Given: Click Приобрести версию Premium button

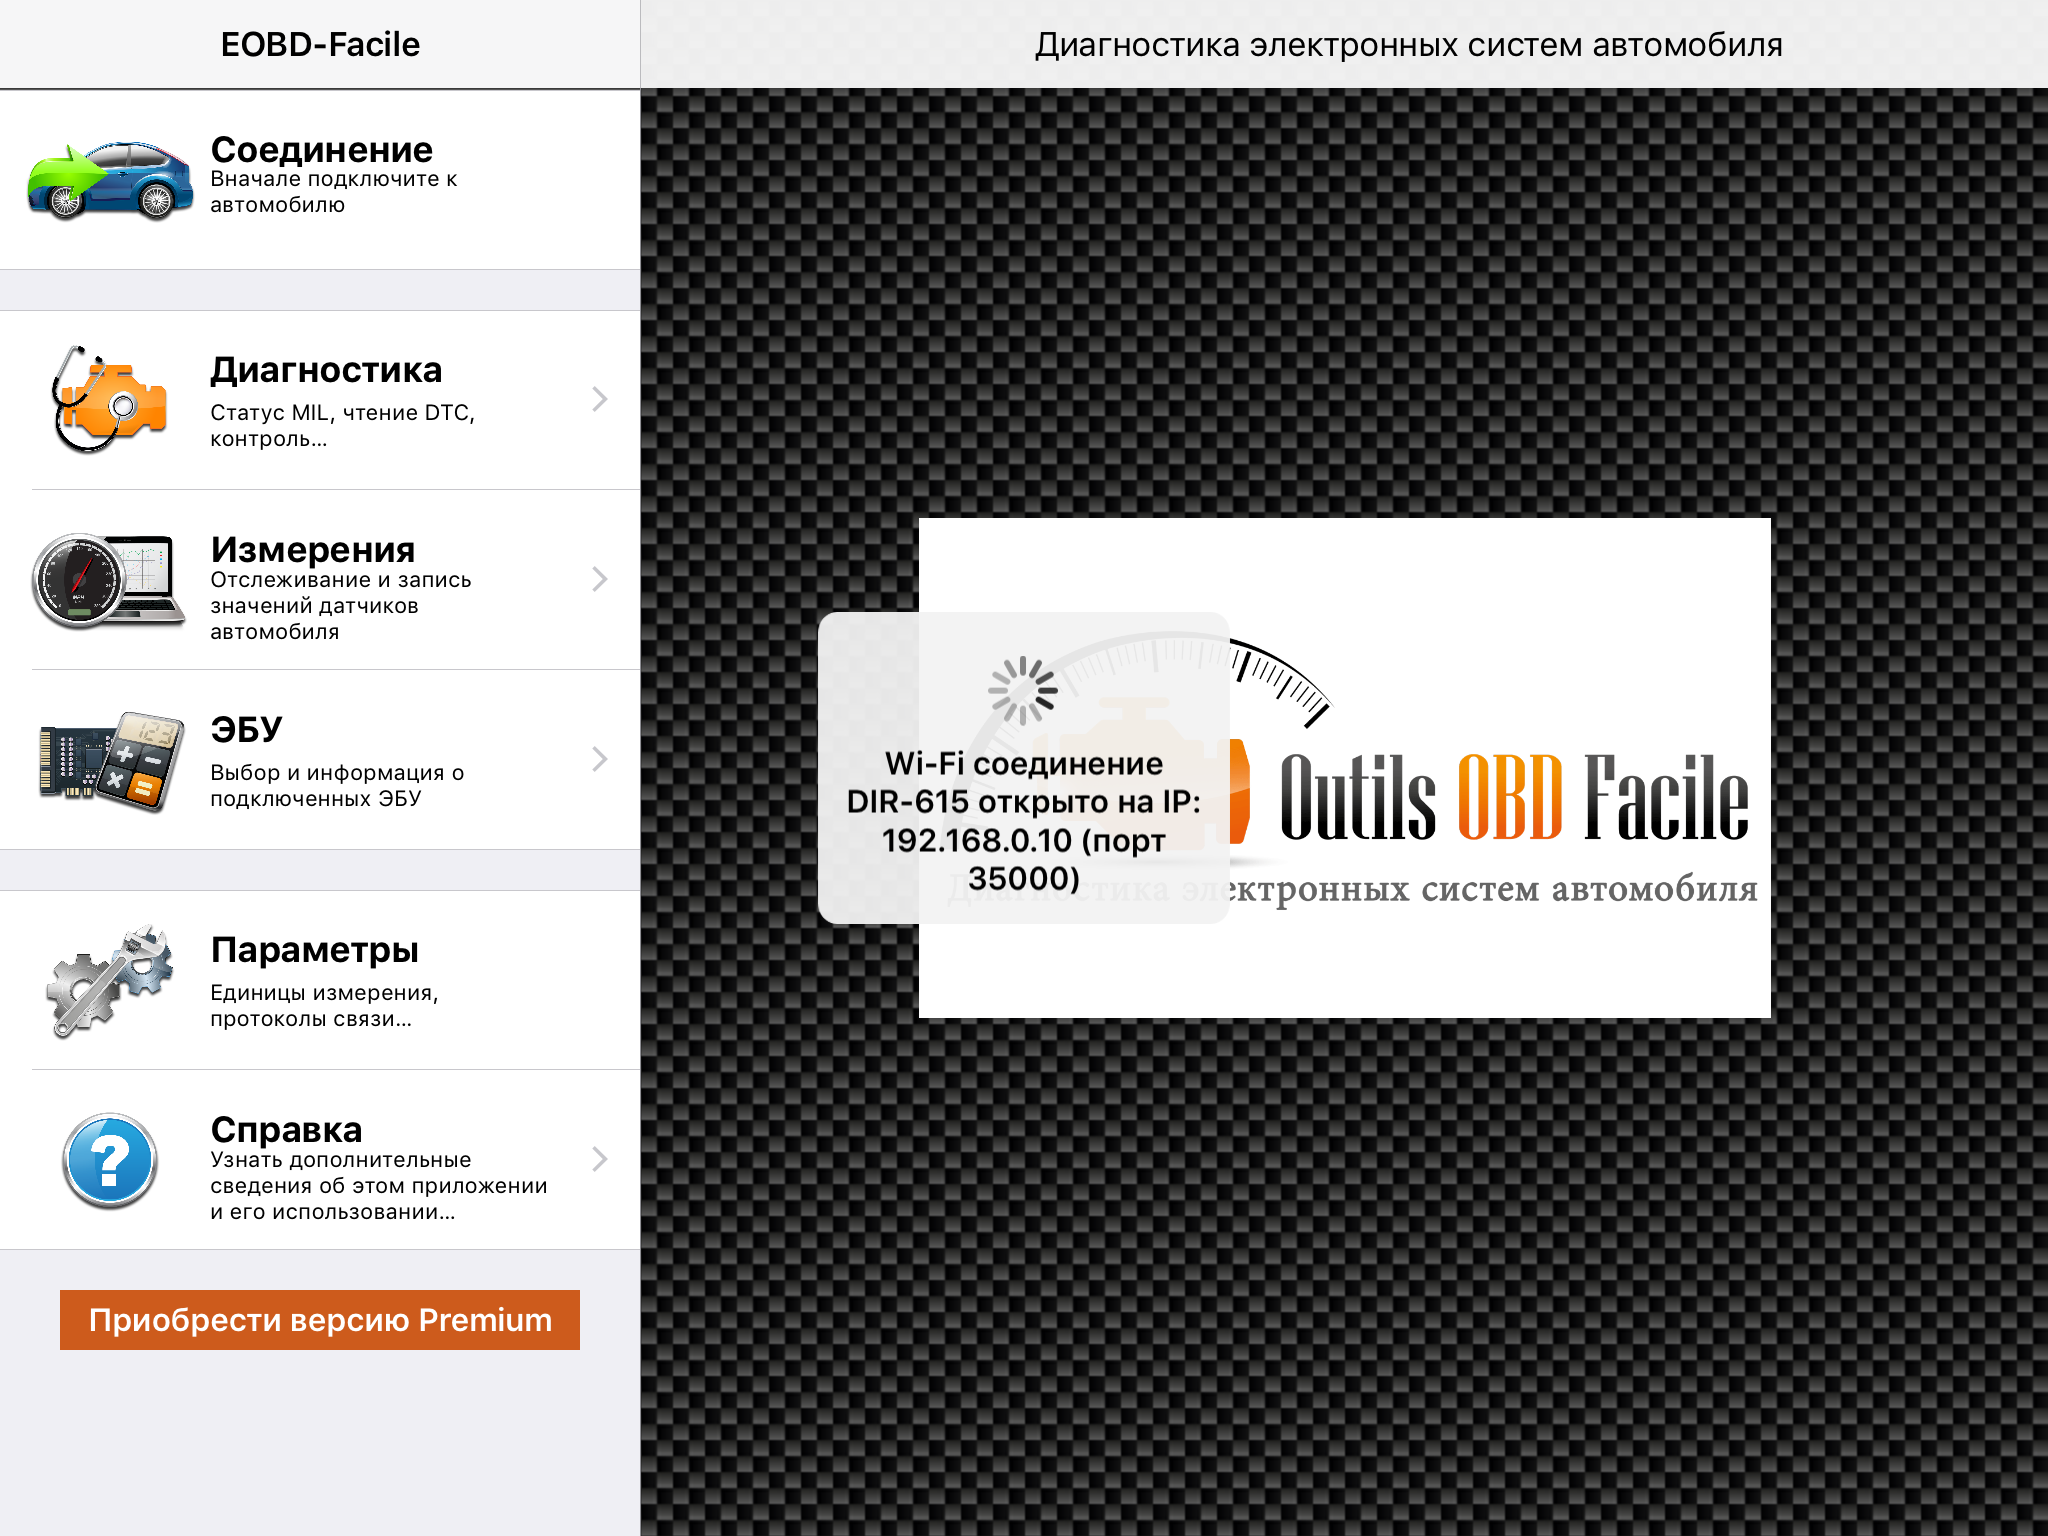Looking at the screenshot, I should point(320,1320).
